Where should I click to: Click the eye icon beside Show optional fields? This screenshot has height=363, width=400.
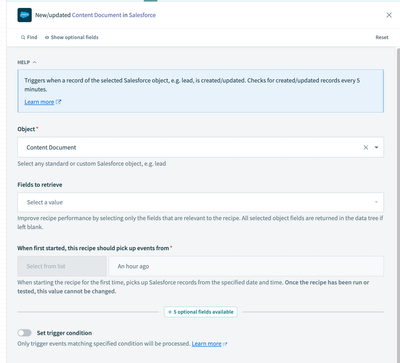[x=47, y=37]
